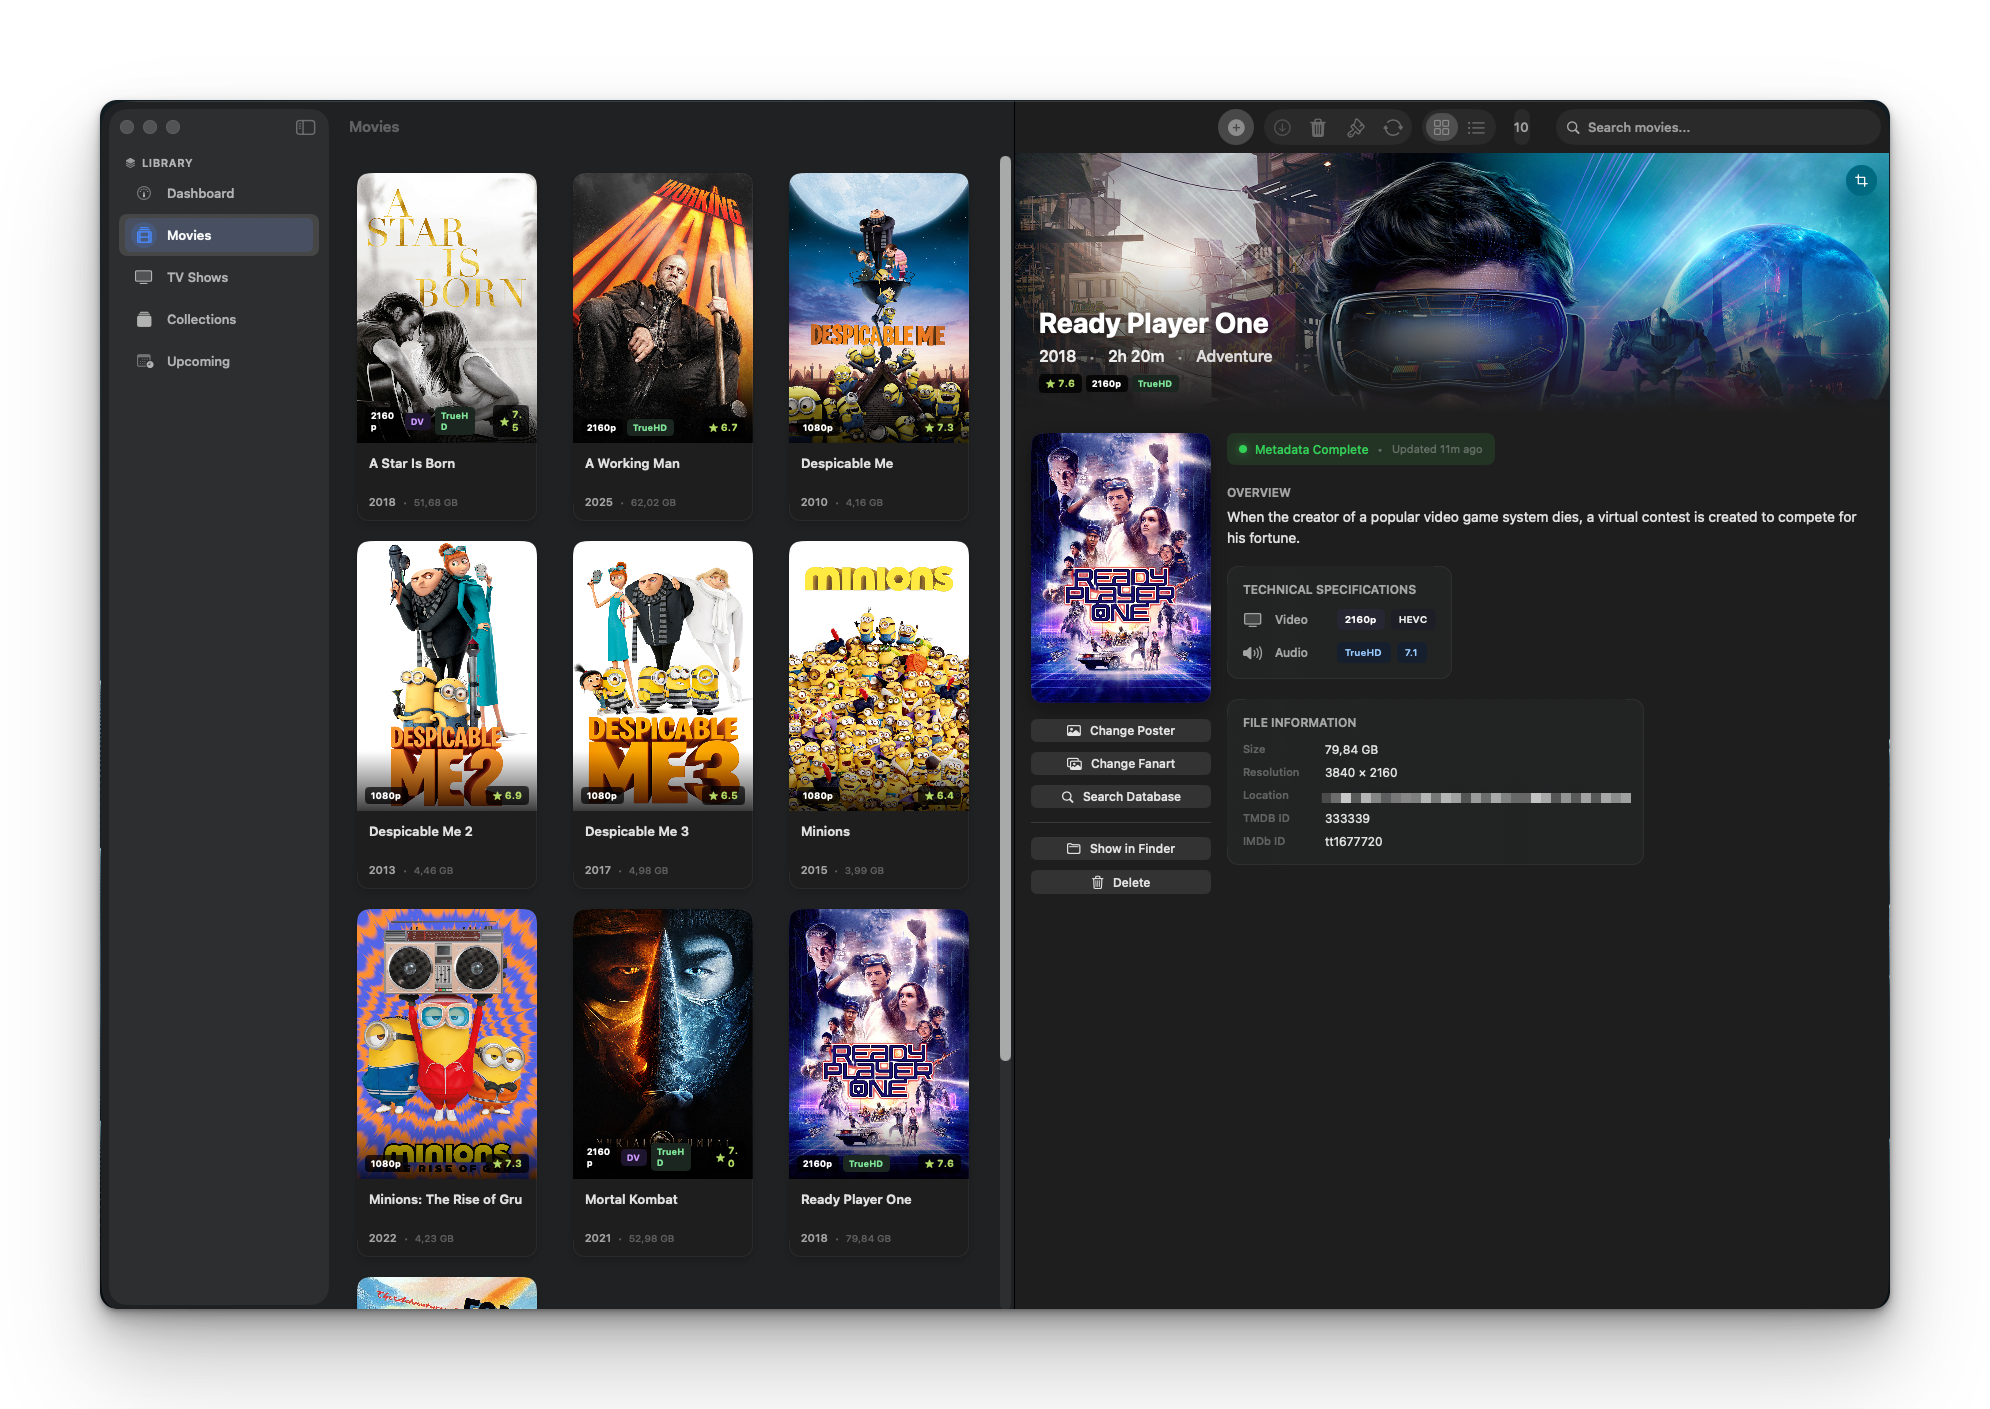Click the add movie plus icon
This screenshot has height=1409, width=1990.
coord(1236,127)
